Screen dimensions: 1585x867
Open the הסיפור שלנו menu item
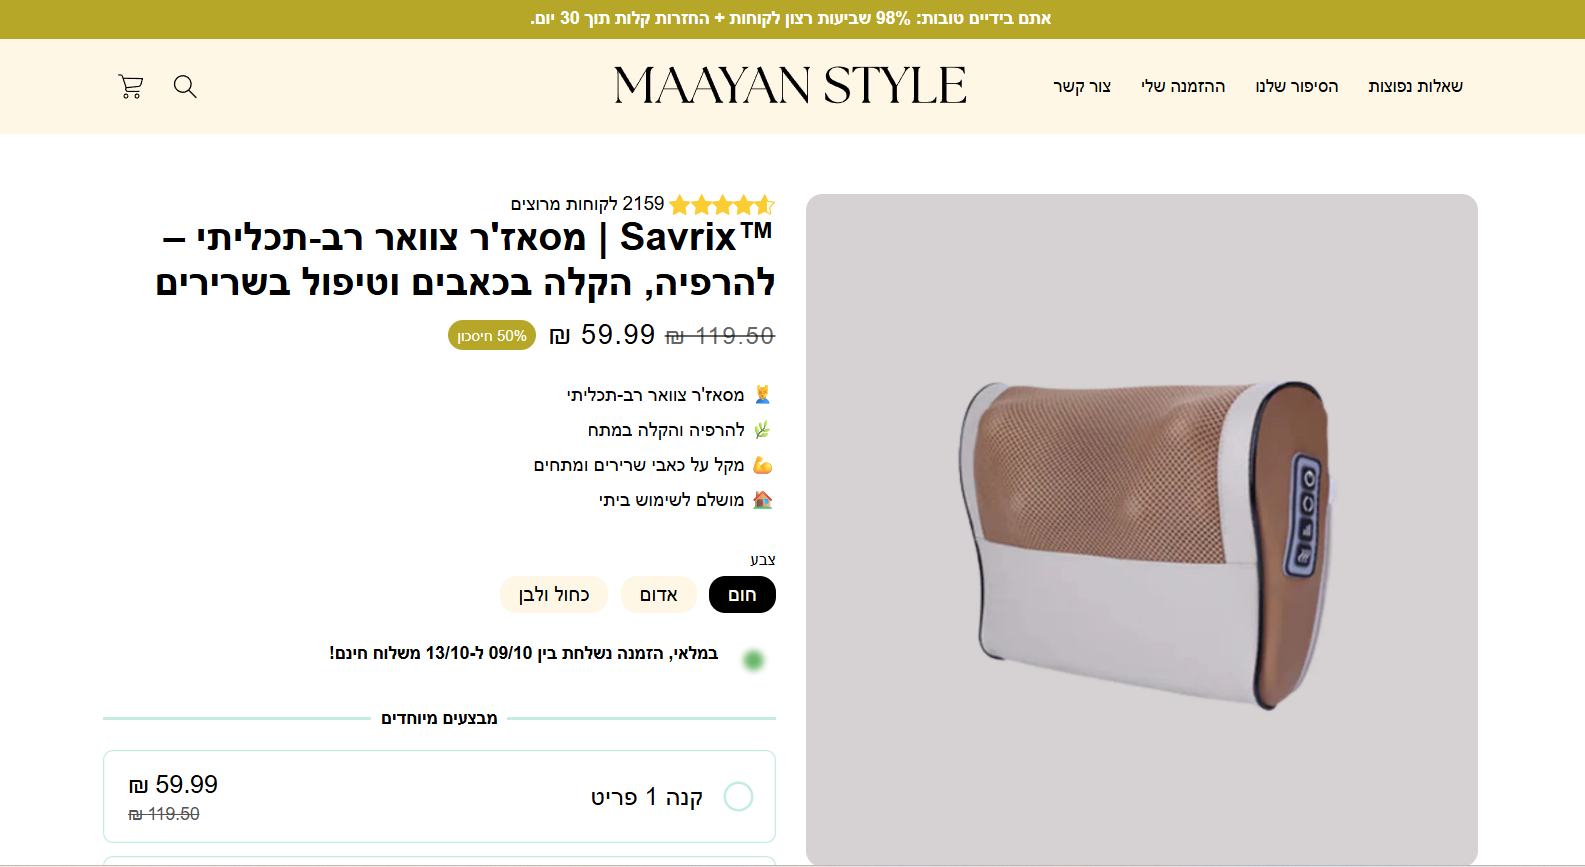(x=1297, y=87)
